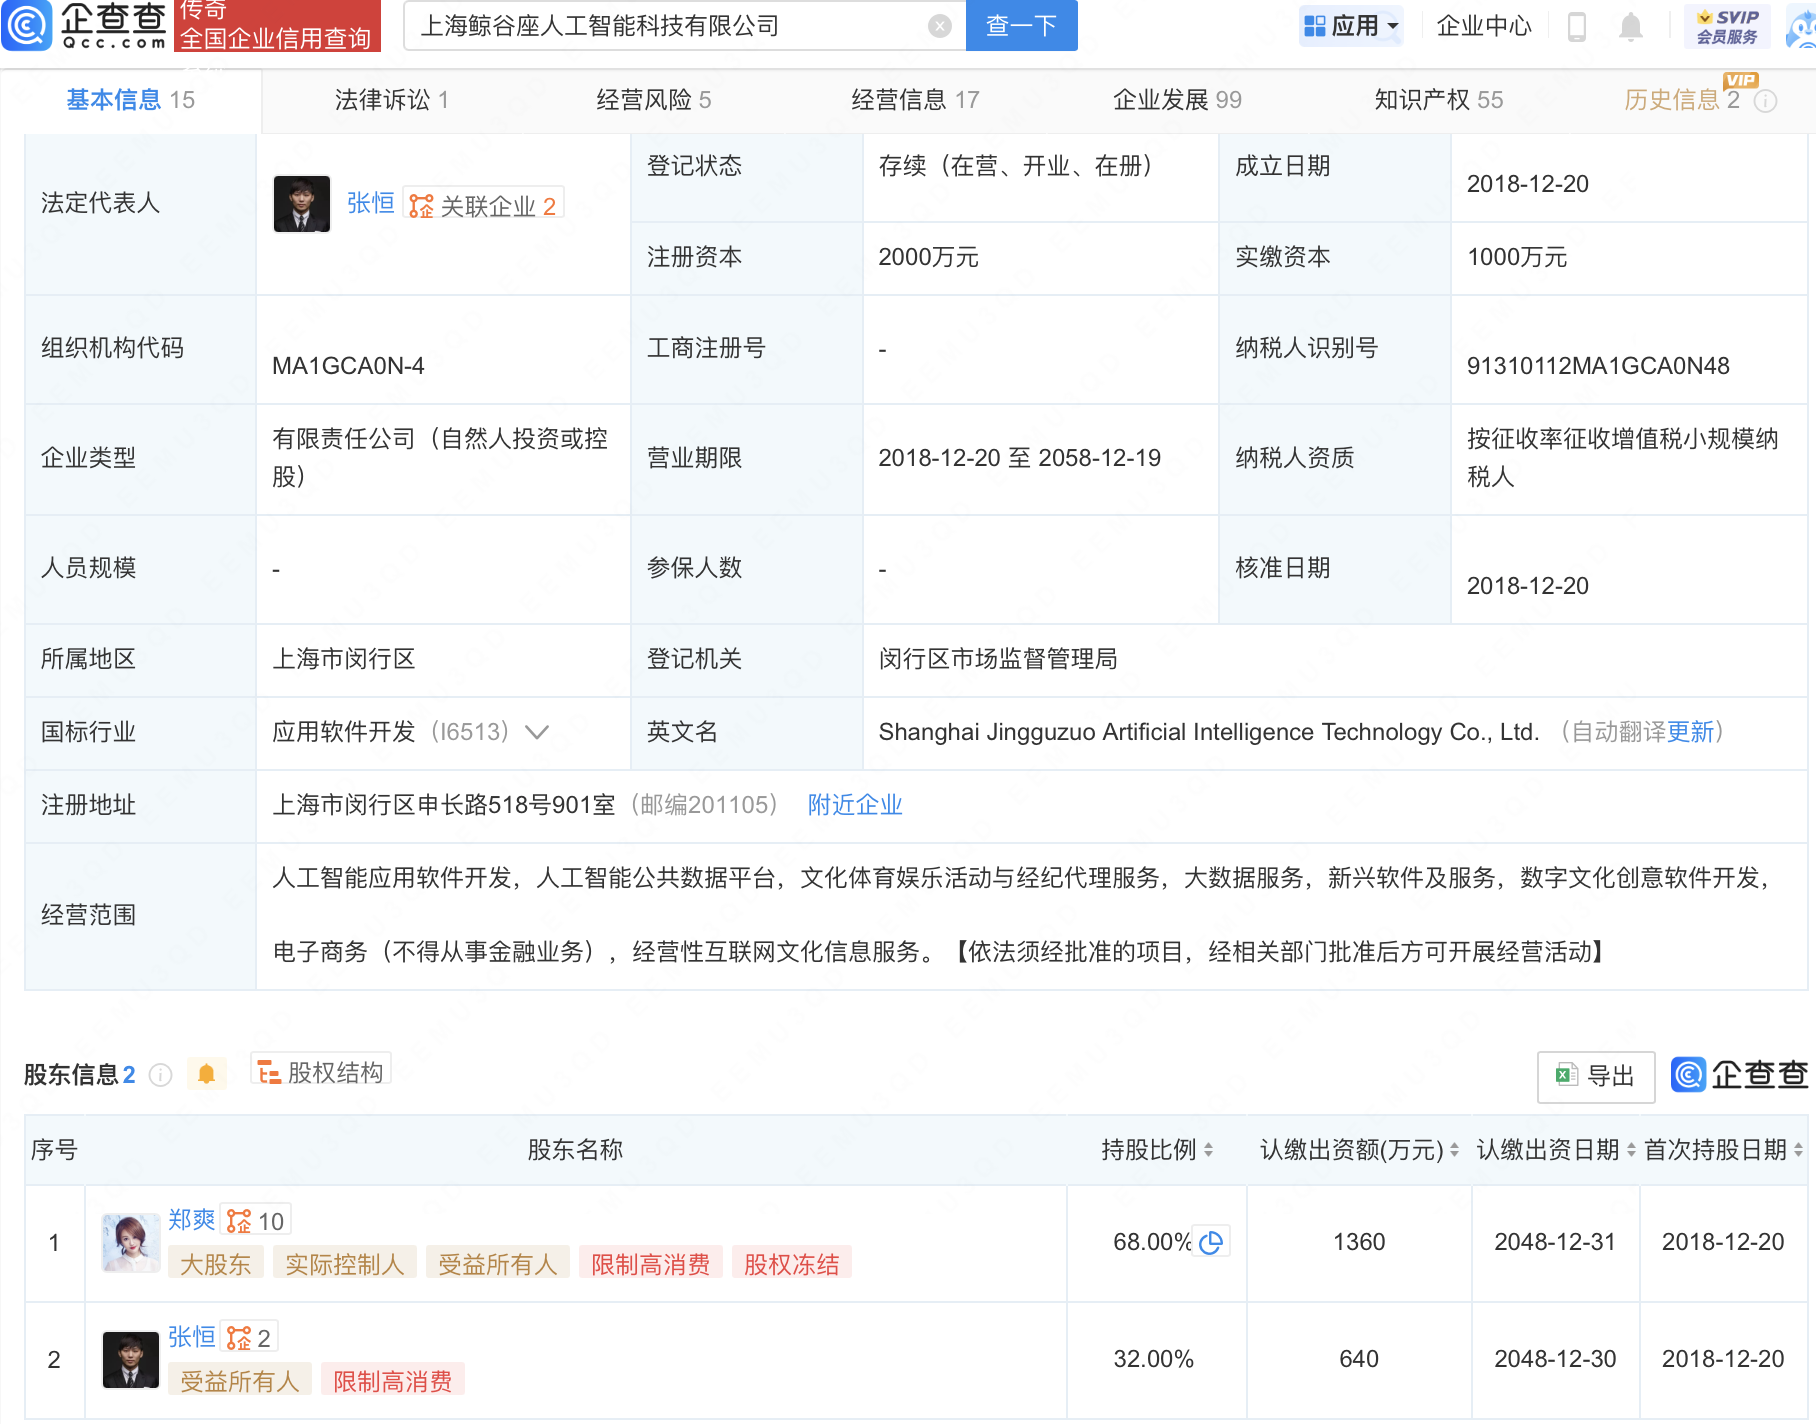Click the 更新 link after English name

[1690, 732]
